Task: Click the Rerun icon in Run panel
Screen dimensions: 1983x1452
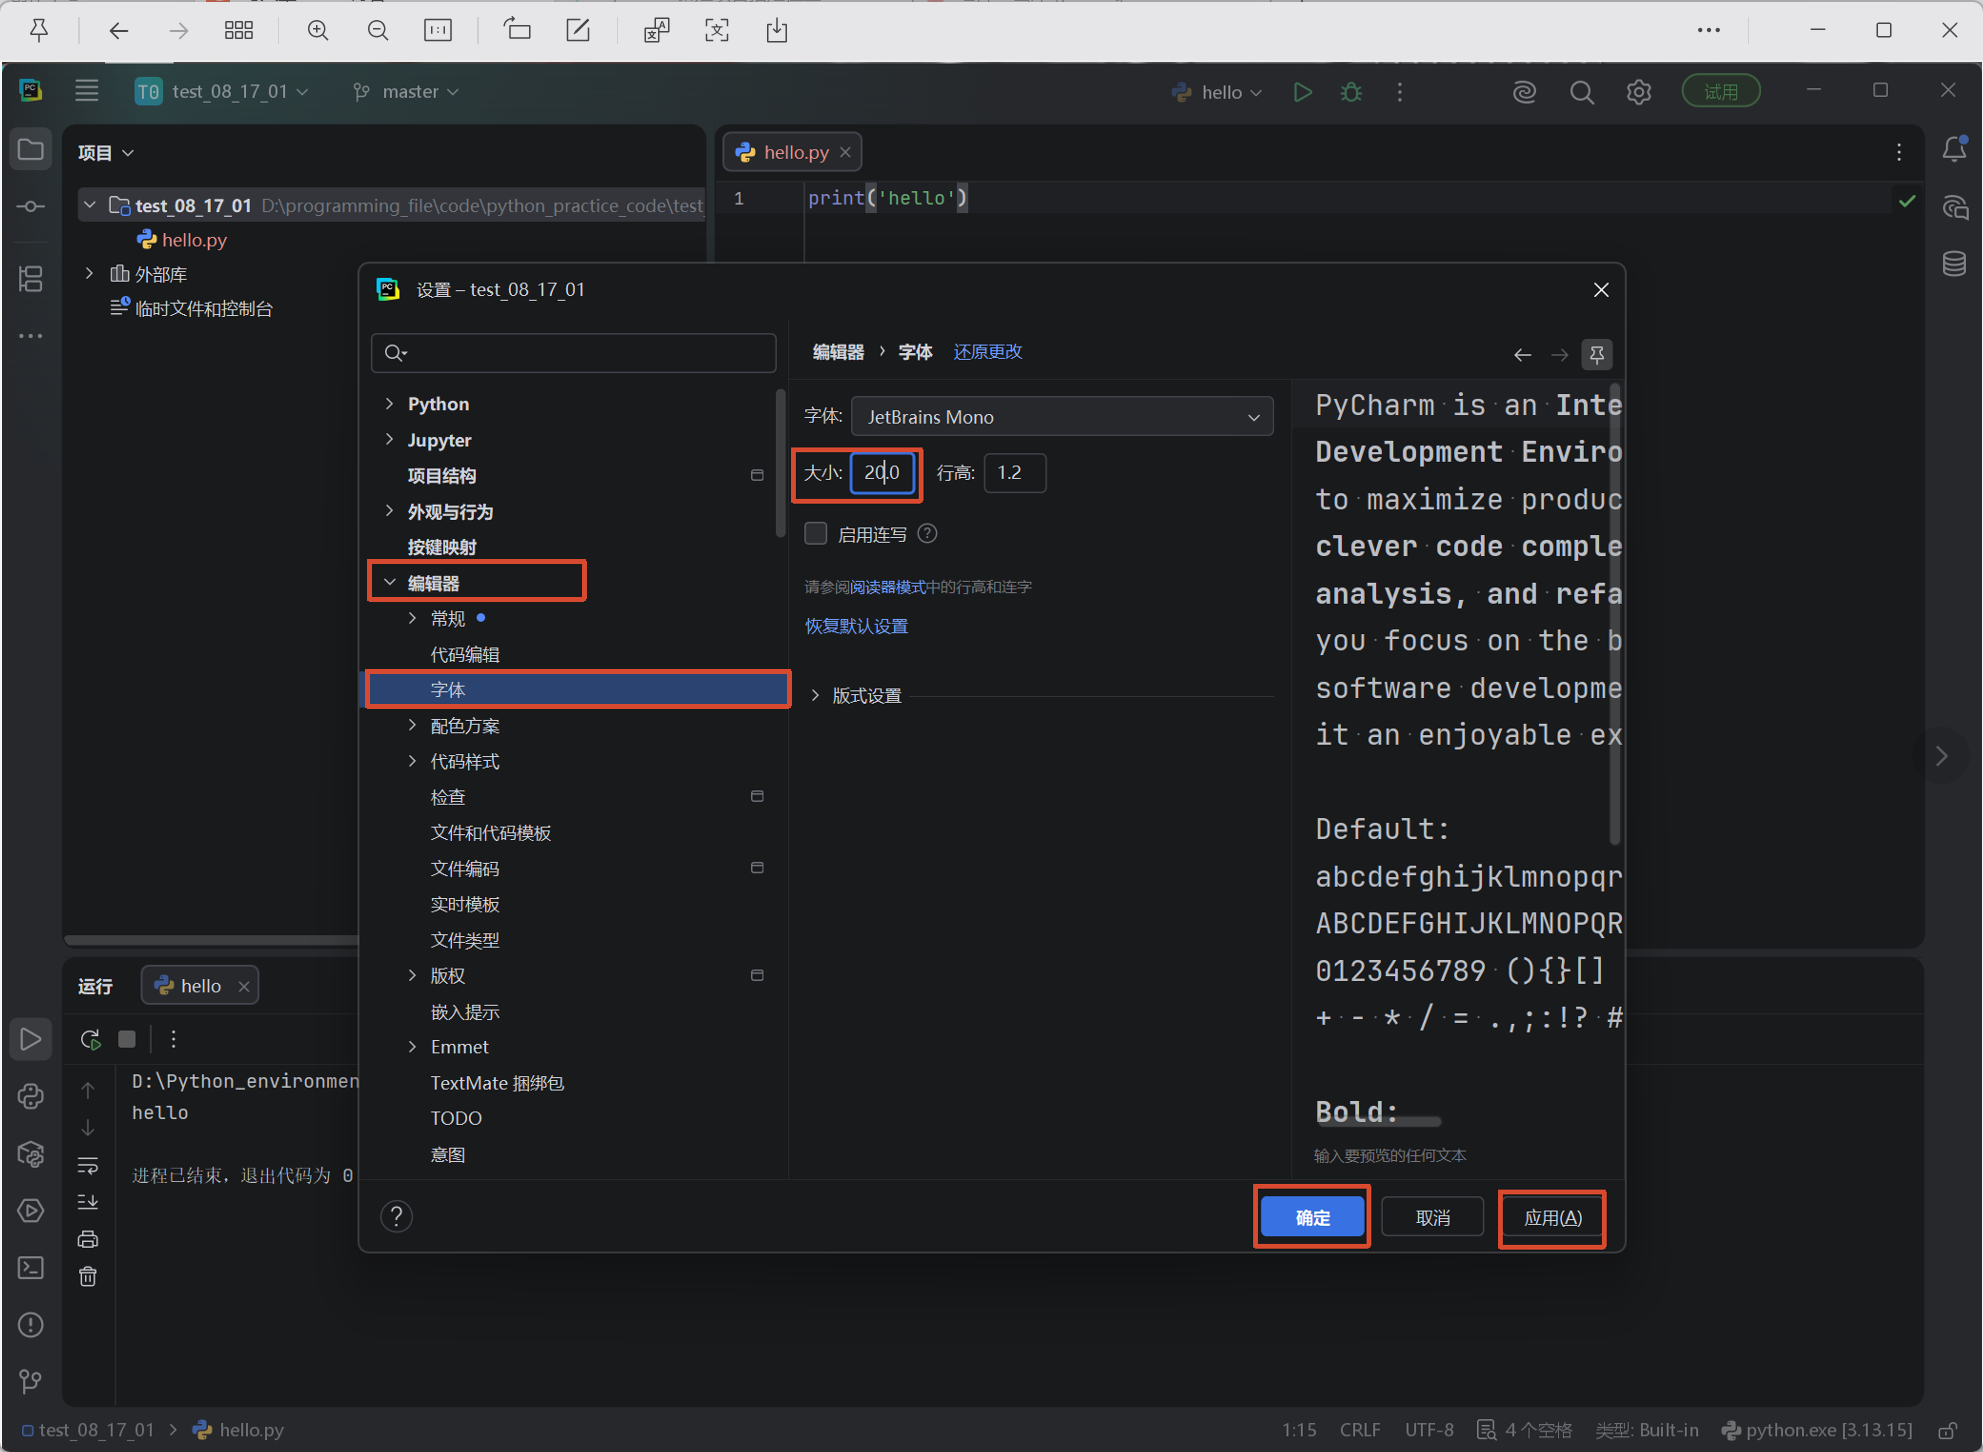Action: [x=90, y=1039]
